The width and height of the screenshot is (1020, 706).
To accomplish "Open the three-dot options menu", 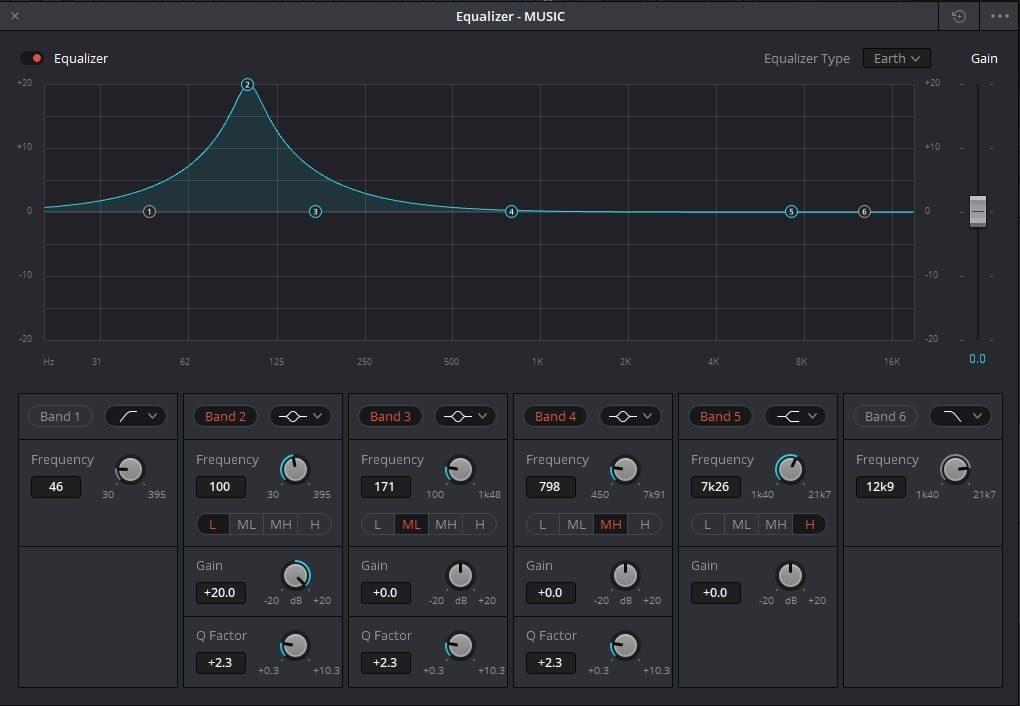I will coord(1000,16).
